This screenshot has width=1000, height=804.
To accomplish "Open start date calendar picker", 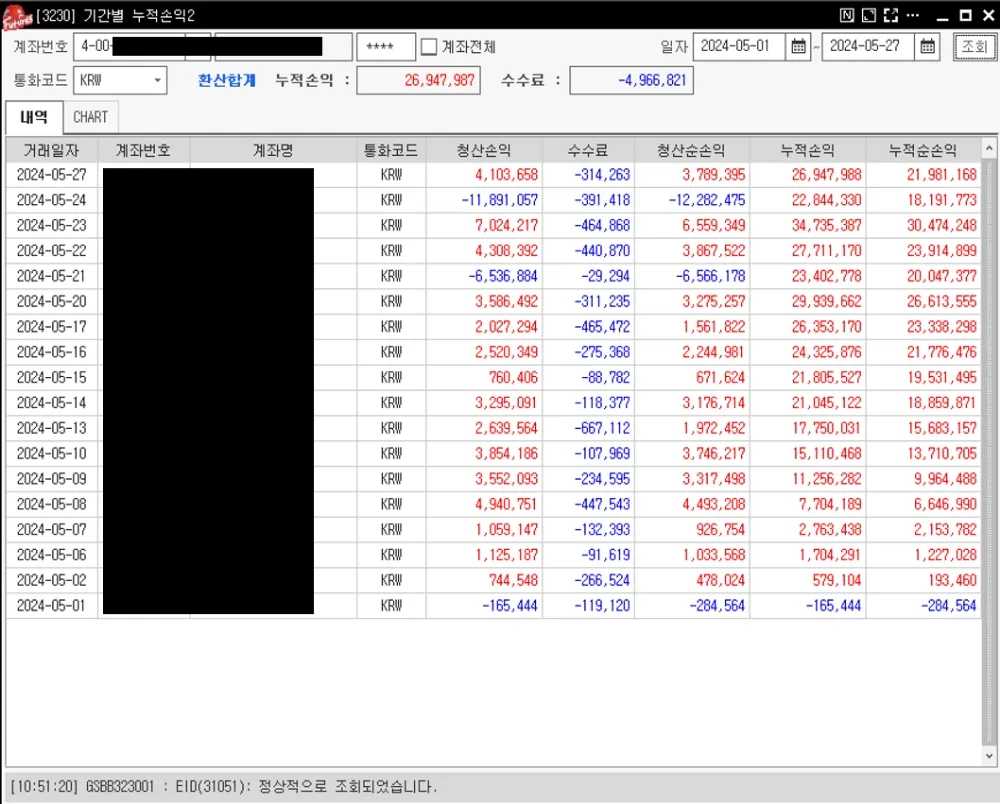I will pos(798,47).
